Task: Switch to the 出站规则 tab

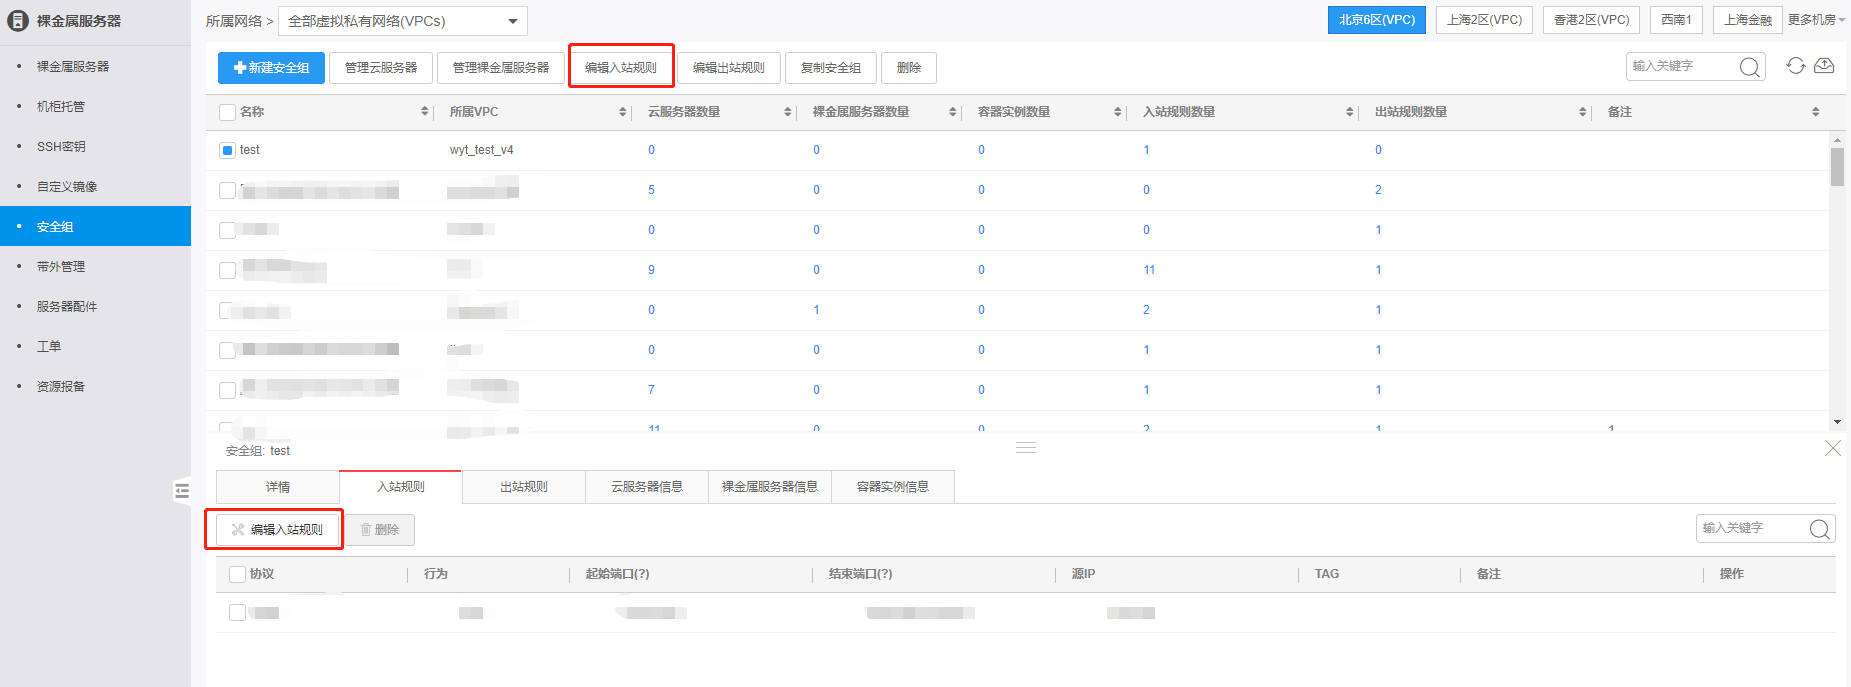Action: pos(523,487)
